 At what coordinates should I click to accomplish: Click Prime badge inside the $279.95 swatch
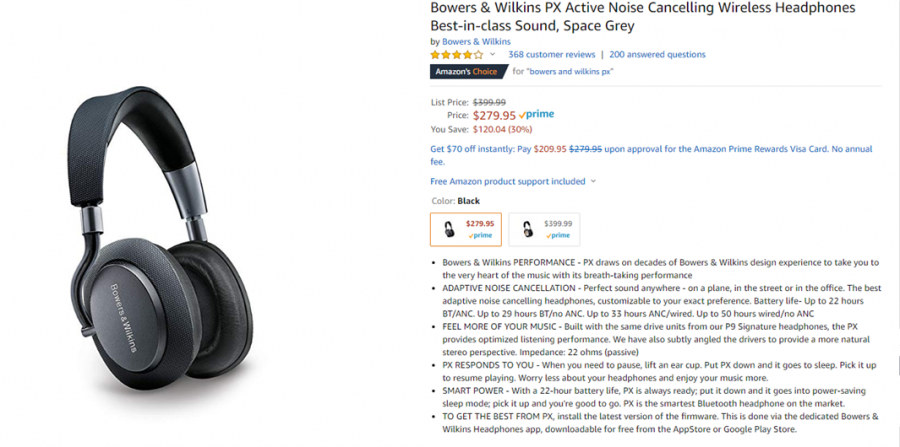click(480, 236)
